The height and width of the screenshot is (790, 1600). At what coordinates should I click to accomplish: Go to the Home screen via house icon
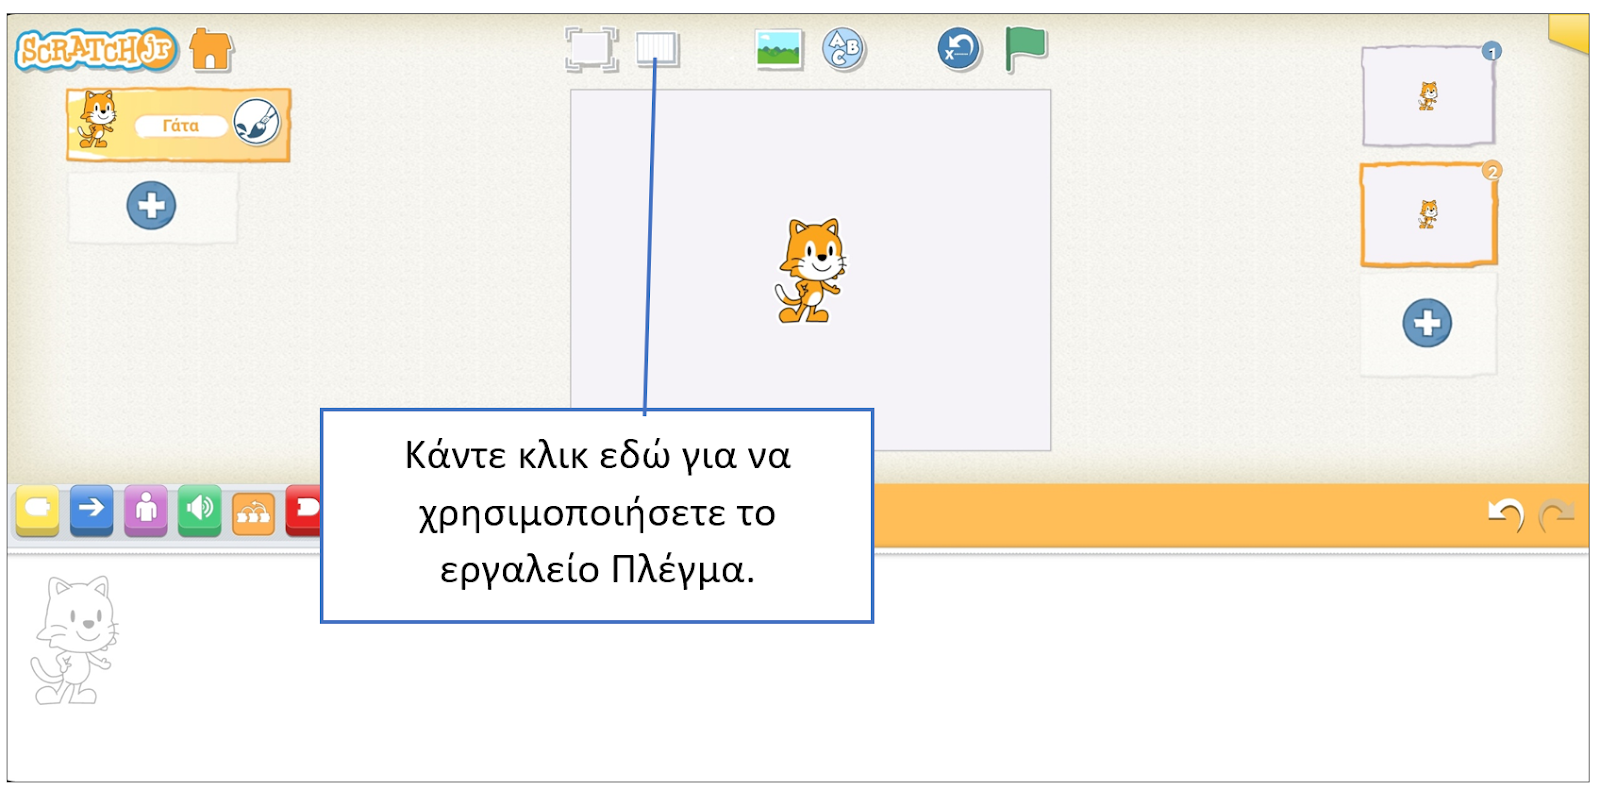coord(211,49)
